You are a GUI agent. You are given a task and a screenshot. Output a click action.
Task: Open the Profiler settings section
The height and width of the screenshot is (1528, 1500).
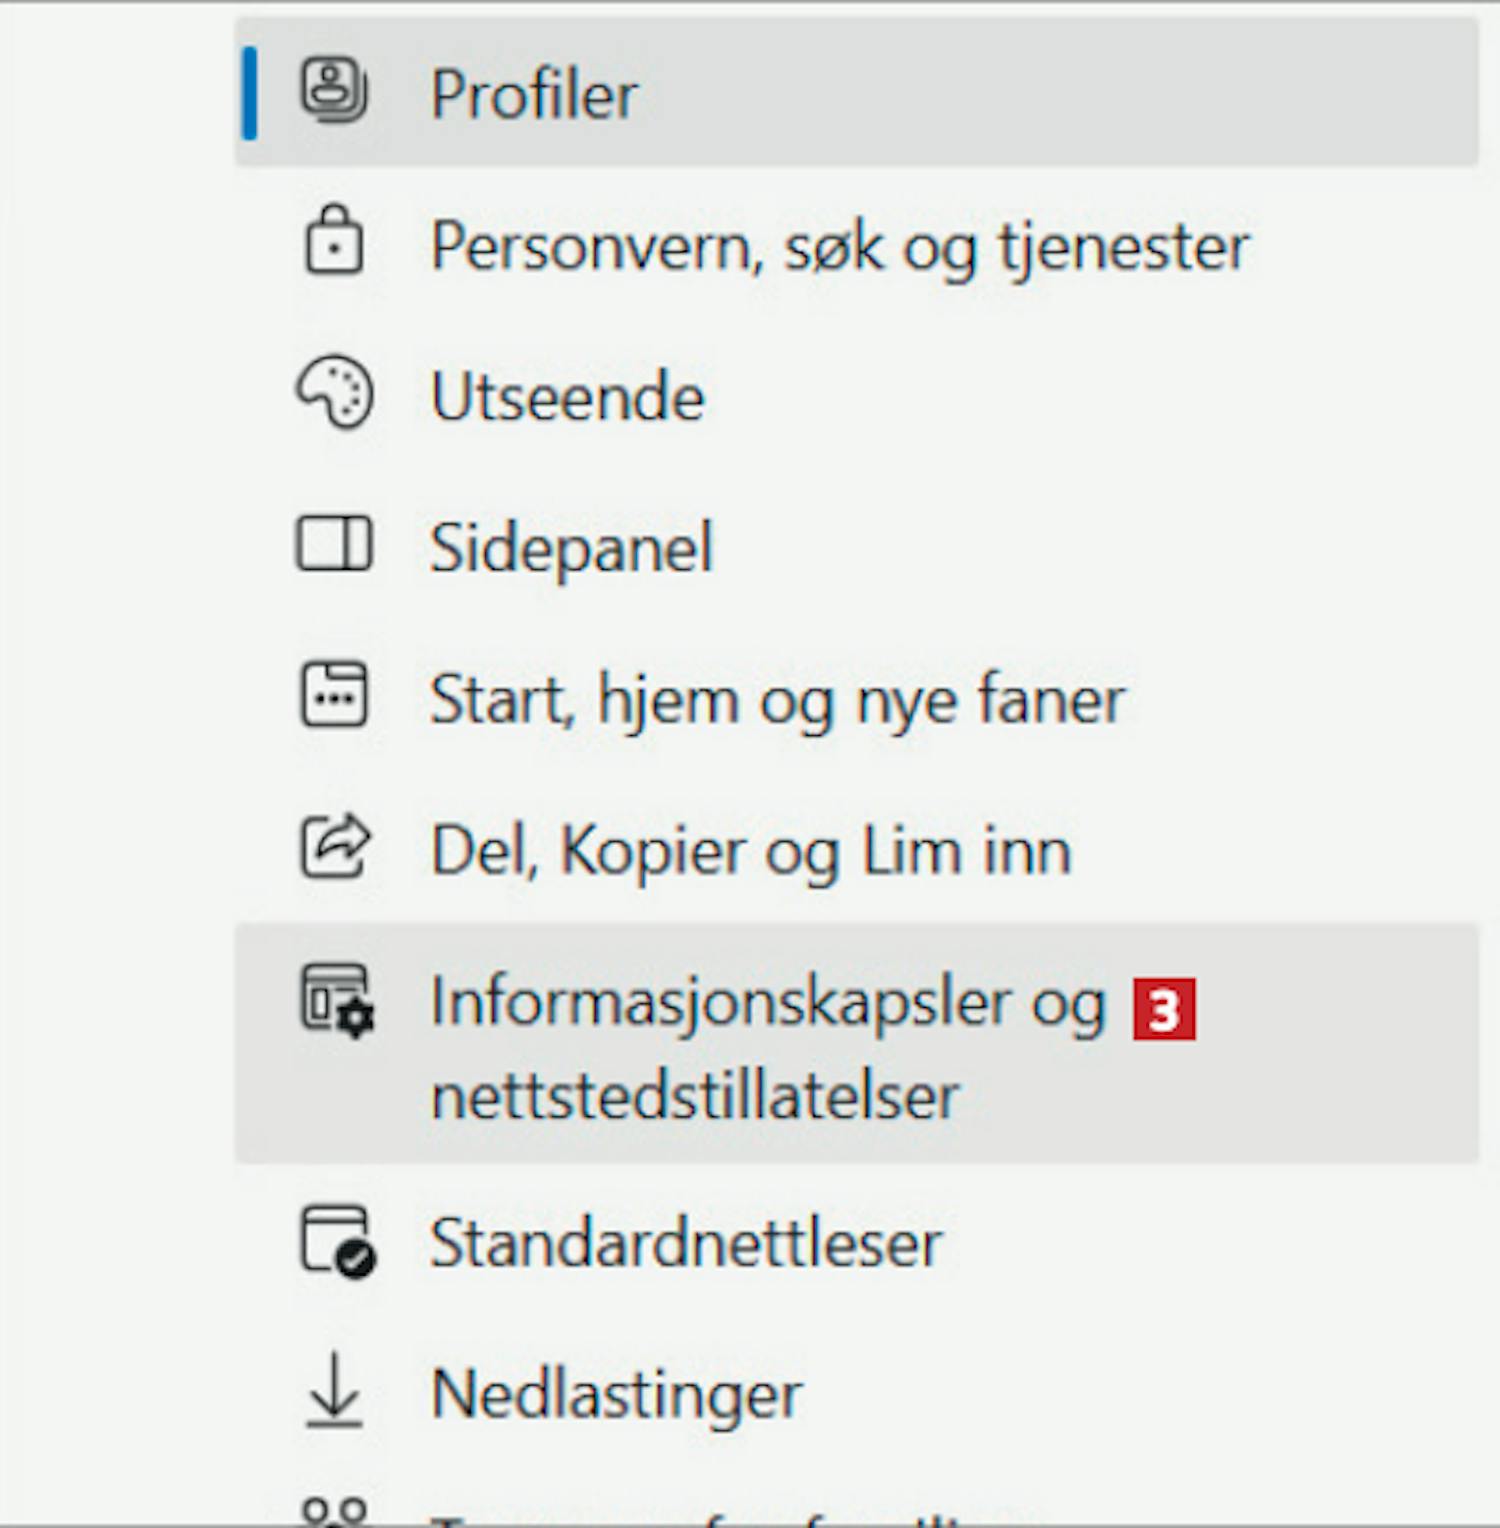pos(534,95)
